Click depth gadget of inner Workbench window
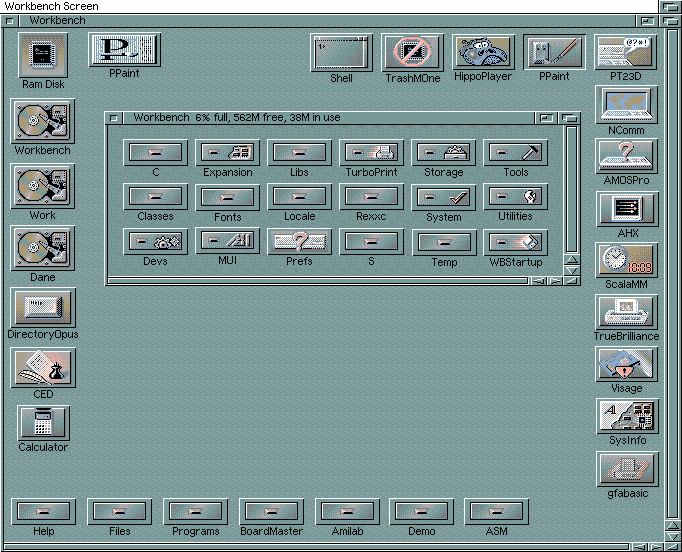The height and width of the screenshot is (552, 682). (x=569, y=117)
